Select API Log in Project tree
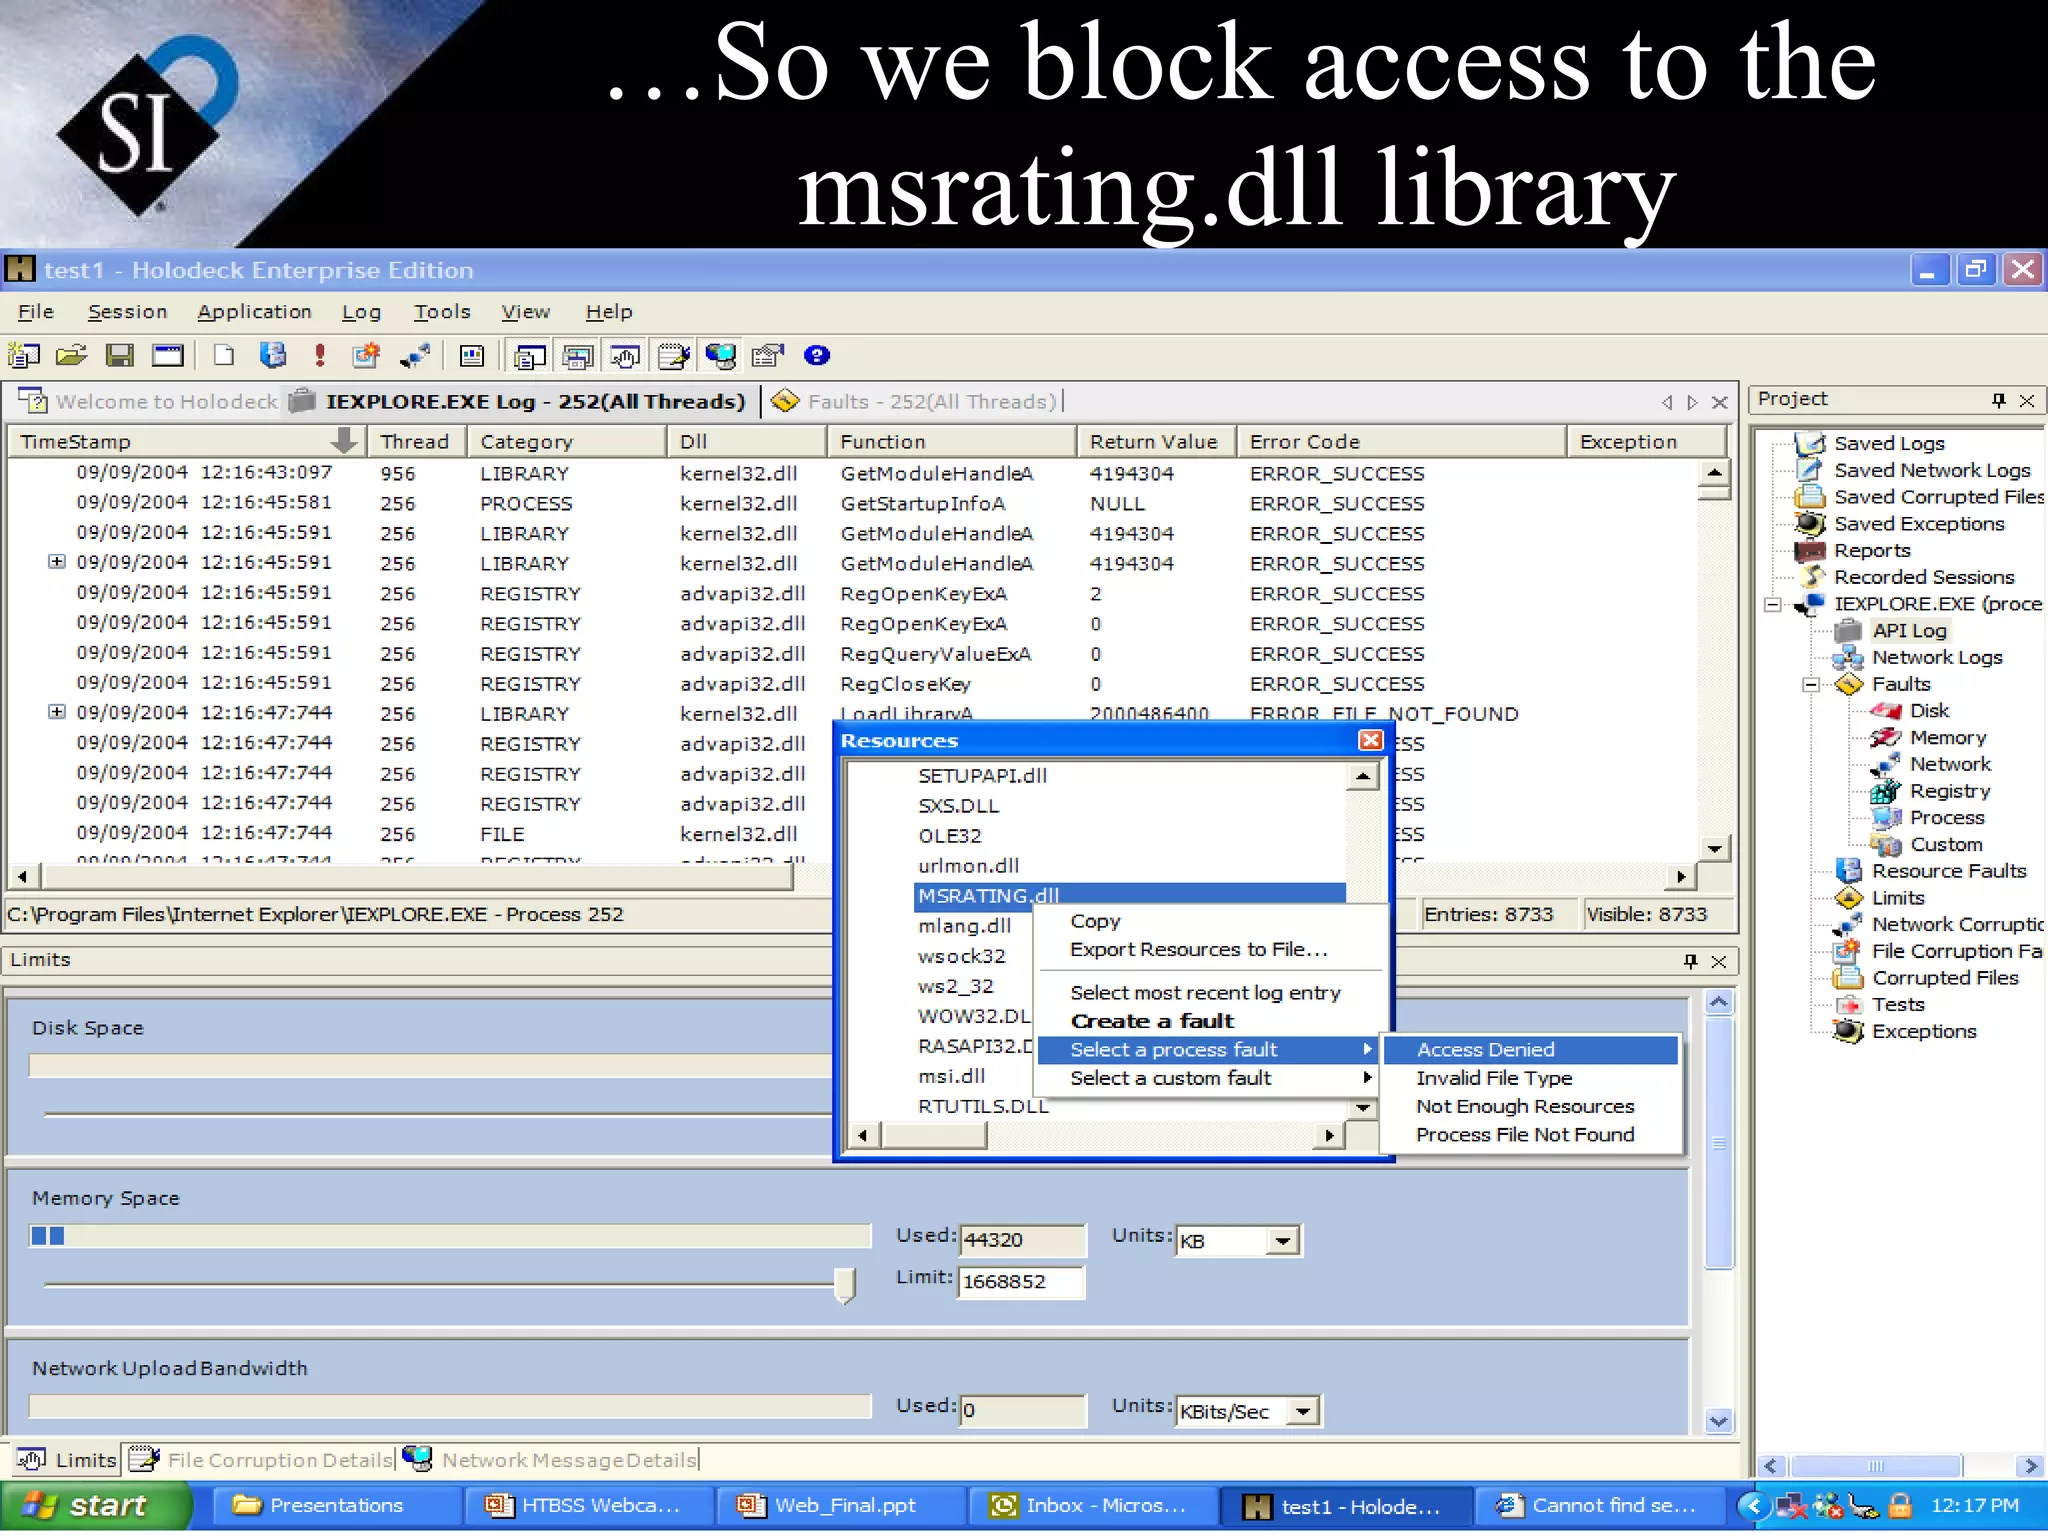 coord(1909,631)
